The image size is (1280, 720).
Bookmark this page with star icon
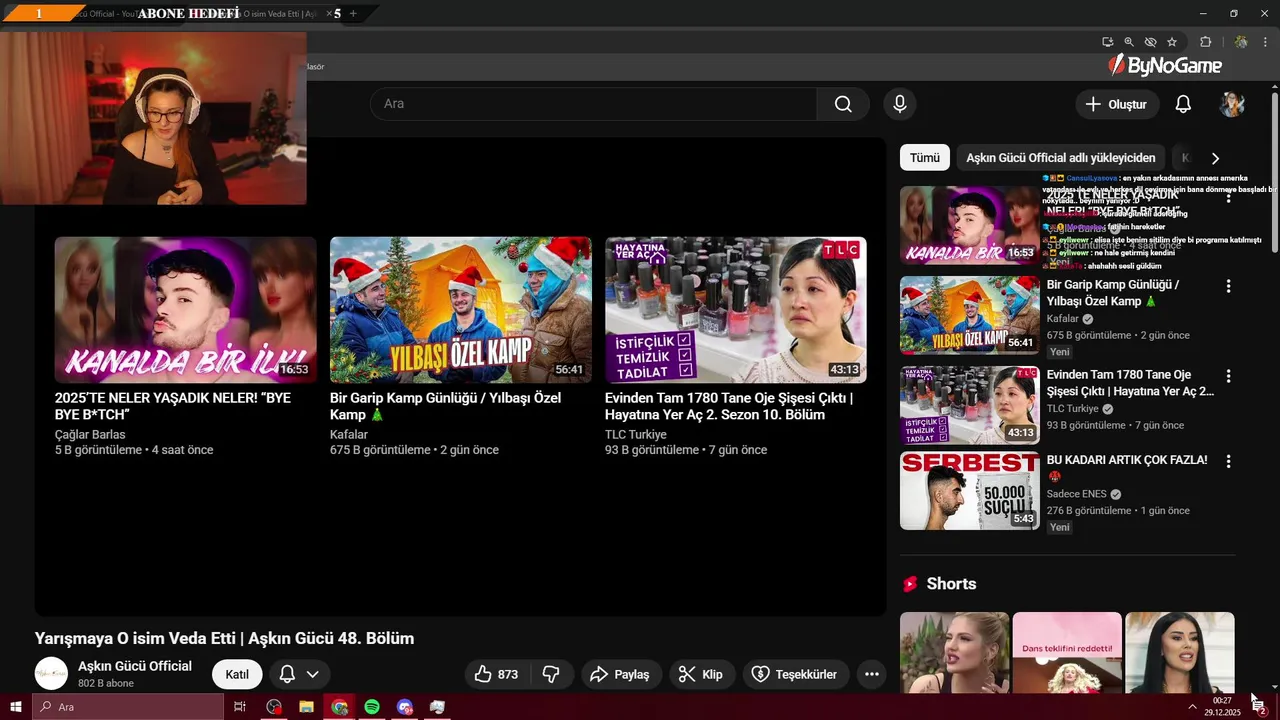tap(1172, 42)
